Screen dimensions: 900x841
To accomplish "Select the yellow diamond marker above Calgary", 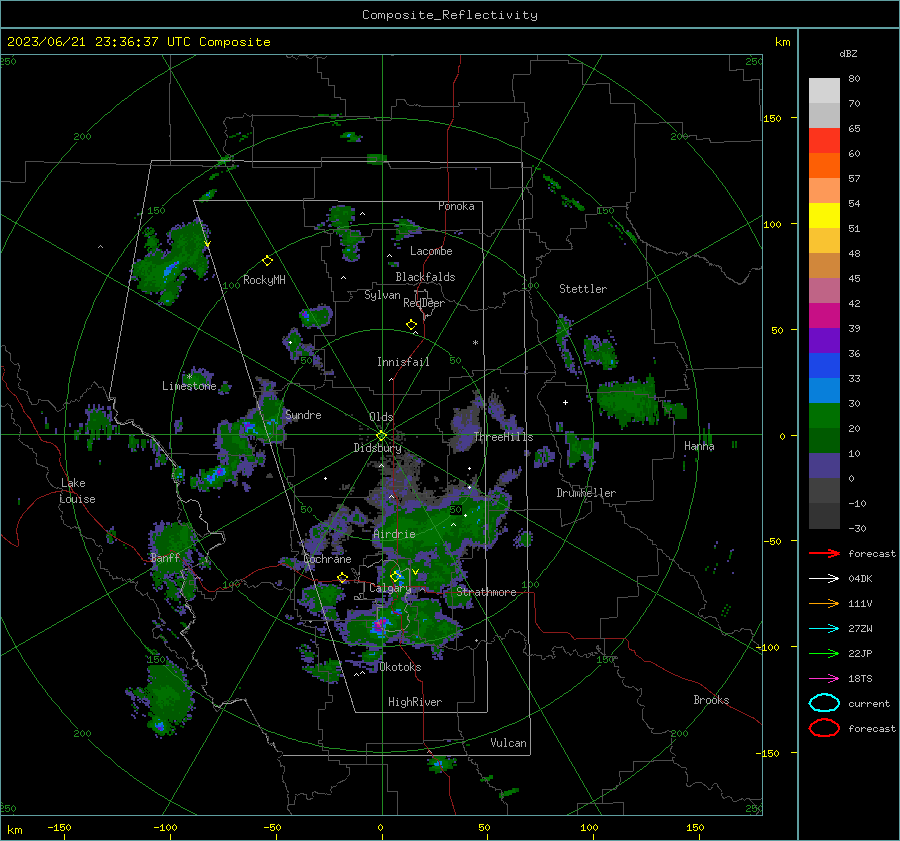I will tap(395, 576).
